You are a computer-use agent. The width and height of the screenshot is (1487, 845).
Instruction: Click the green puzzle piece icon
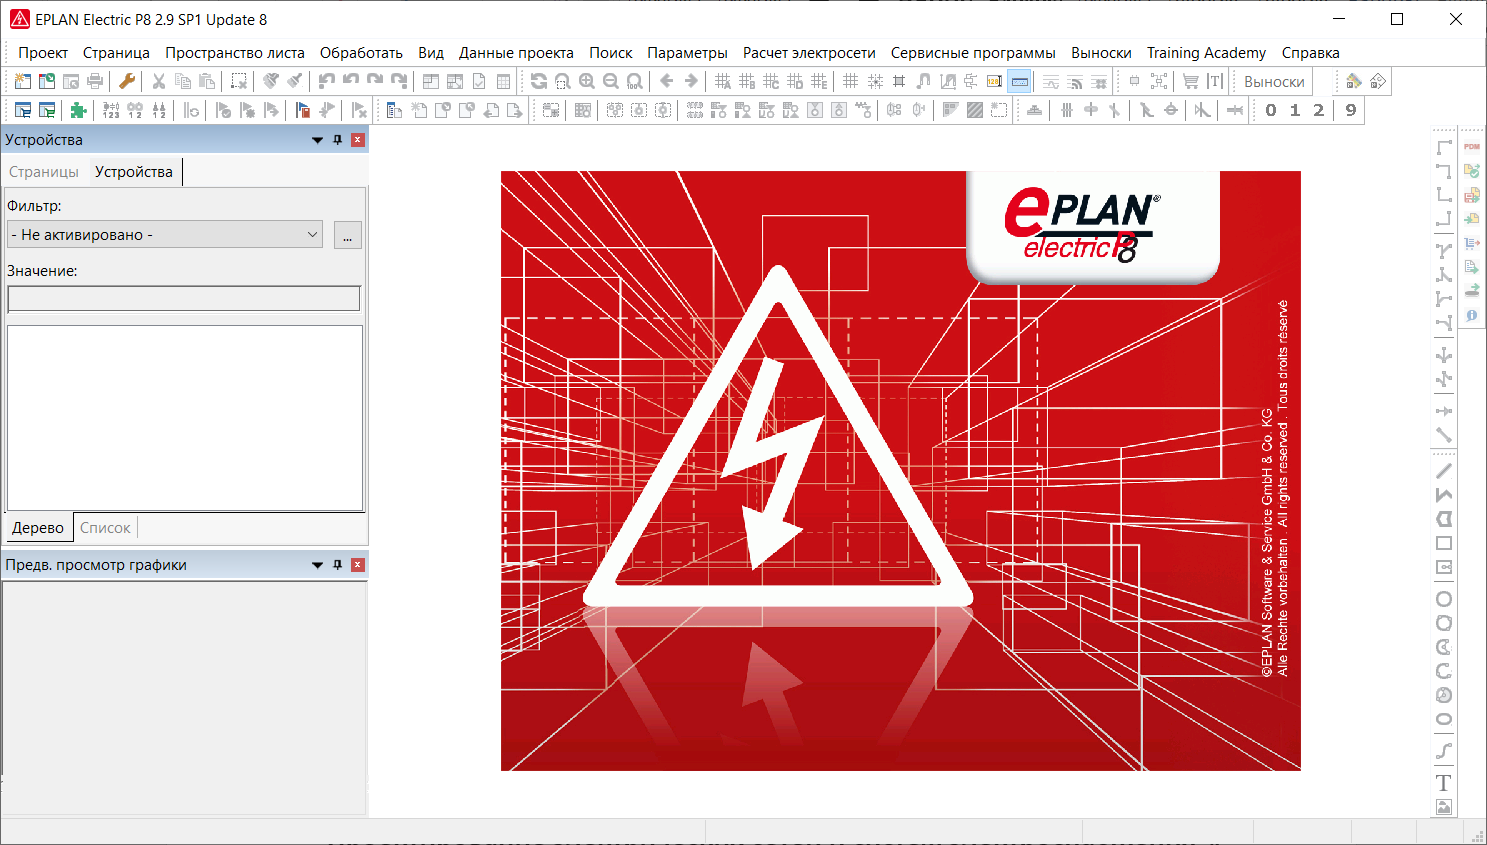pyautogui.click(x=79, y=110)
